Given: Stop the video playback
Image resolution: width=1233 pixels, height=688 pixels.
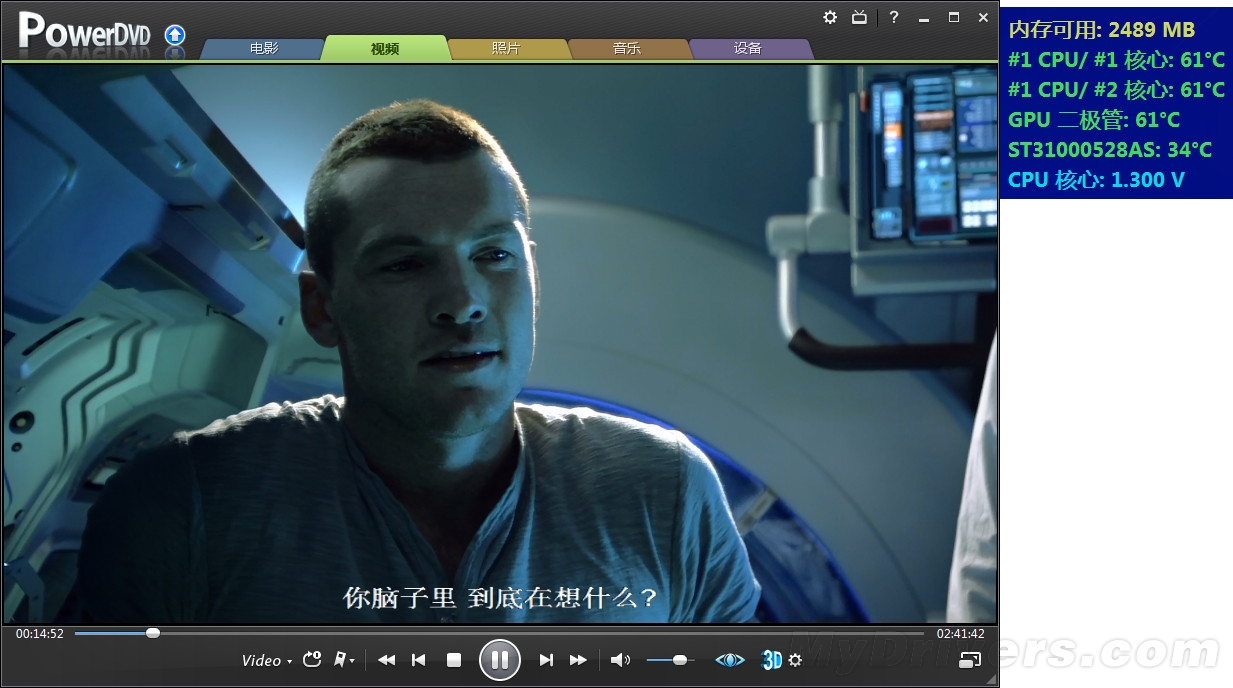Looking at the screenshot, I should (x=453, y=660).
